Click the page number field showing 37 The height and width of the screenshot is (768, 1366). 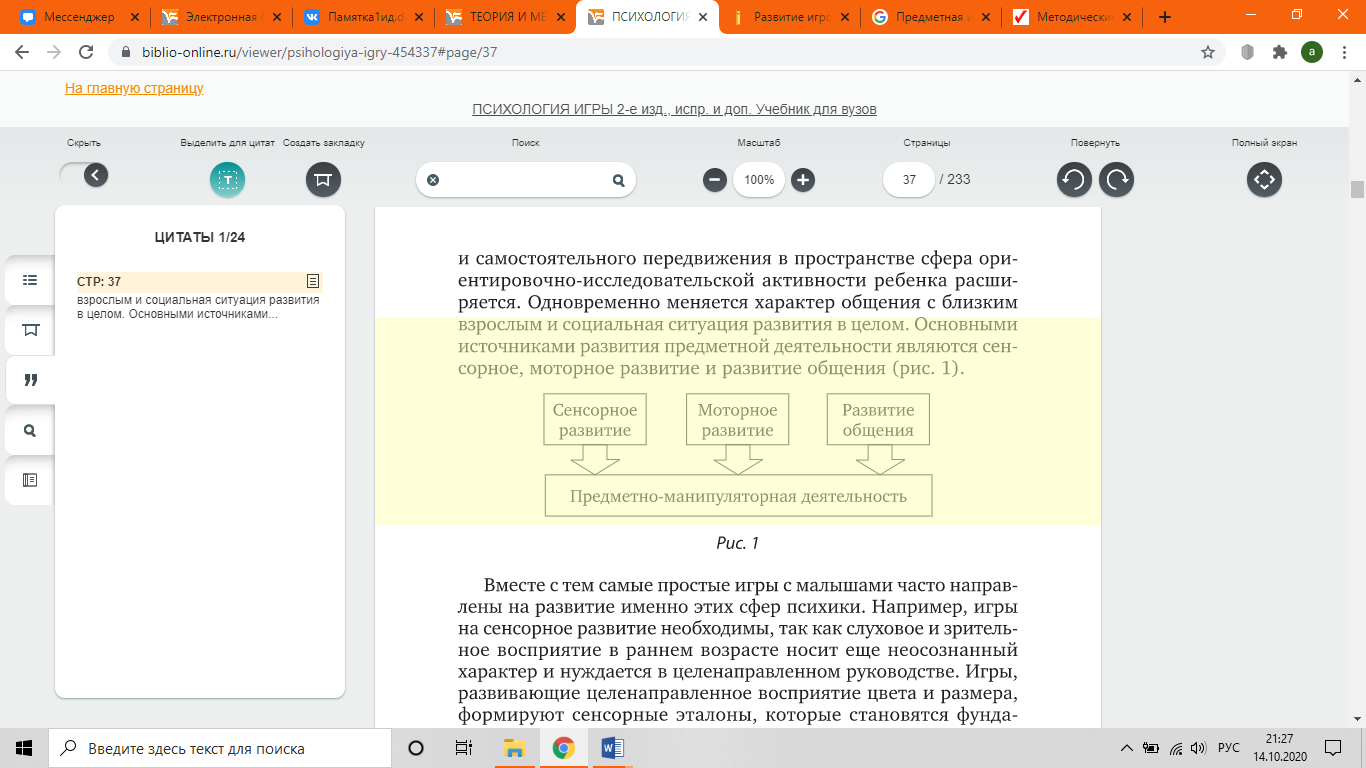909,180
